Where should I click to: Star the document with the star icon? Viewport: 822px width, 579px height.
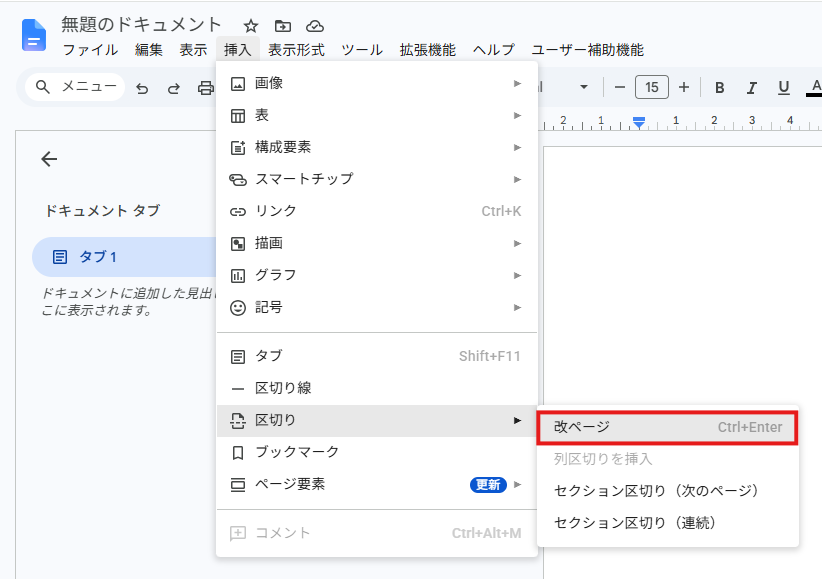point(251,26)
